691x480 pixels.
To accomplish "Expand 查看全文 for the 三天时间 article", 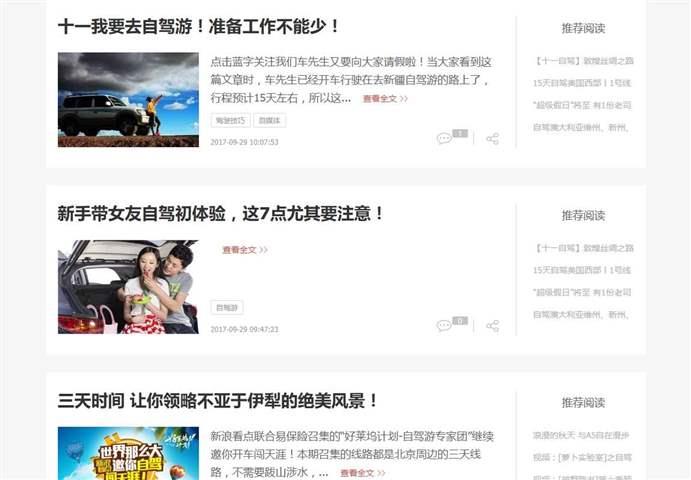I will (362, 473).
